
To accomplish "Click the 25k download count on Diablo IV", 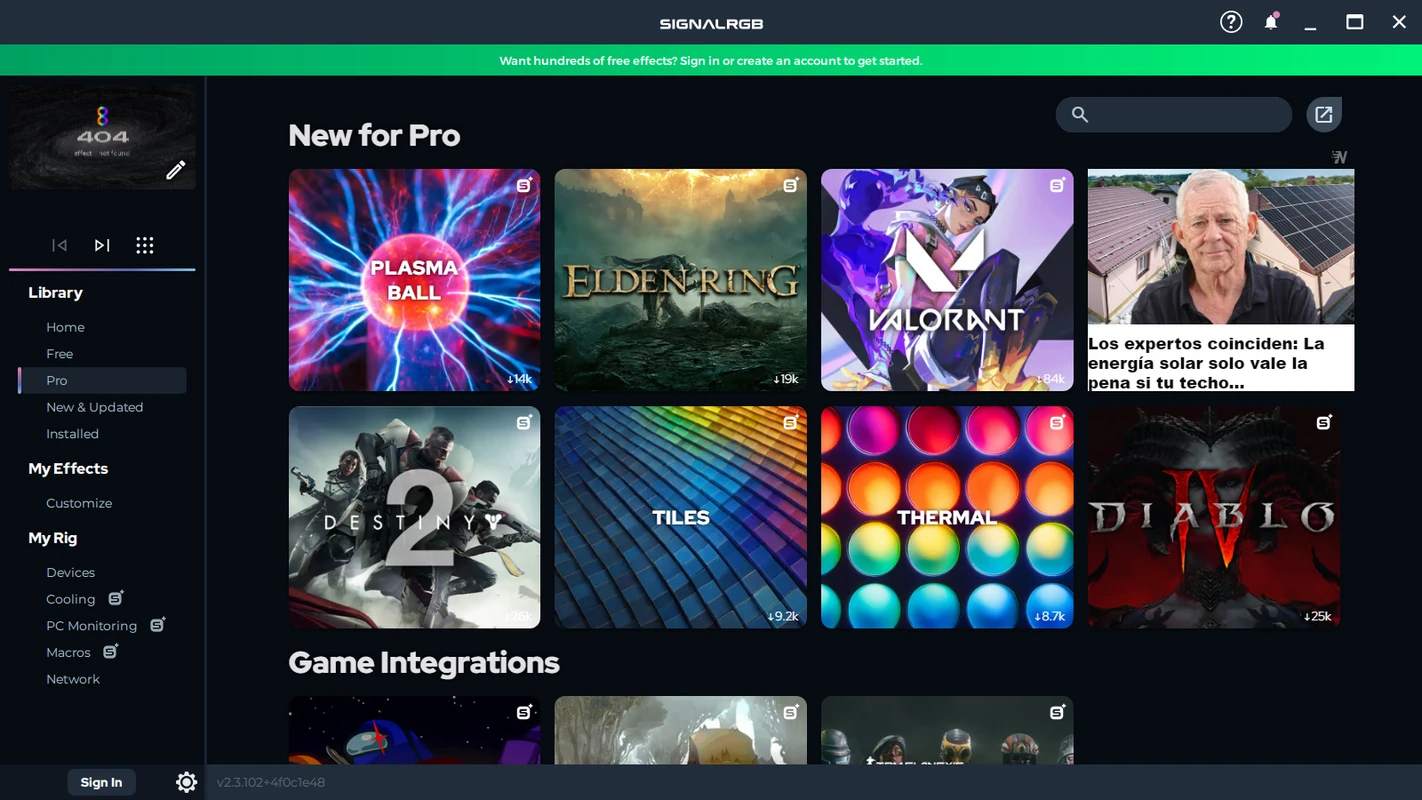I will 1317,616.
